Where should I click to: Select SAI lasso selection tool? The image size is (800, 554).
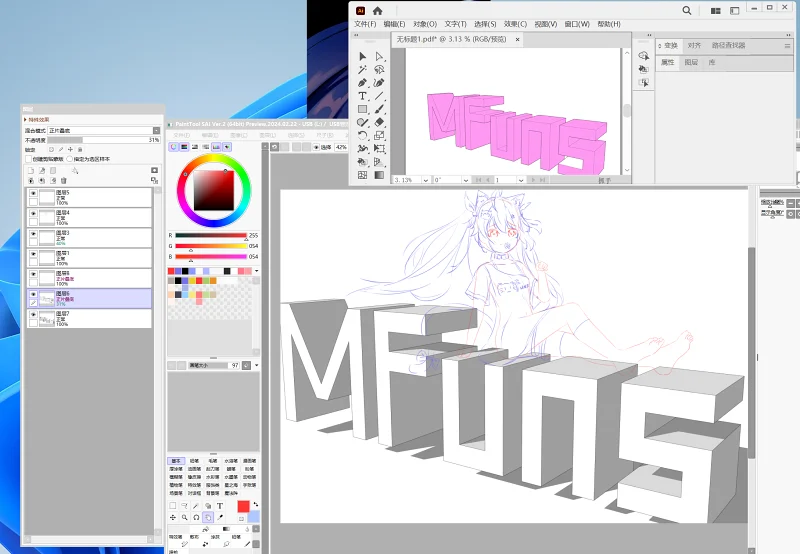click(185, 506)
